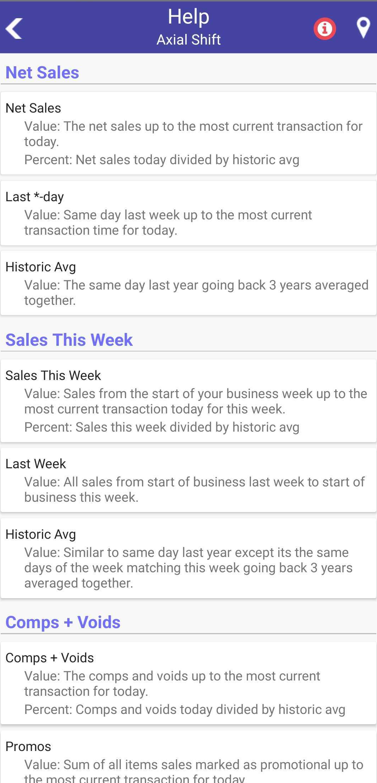Image resolution: width=377 pixels, height=783 pixels.
Task: Select the Help title in header
Action: pos(188,16)
